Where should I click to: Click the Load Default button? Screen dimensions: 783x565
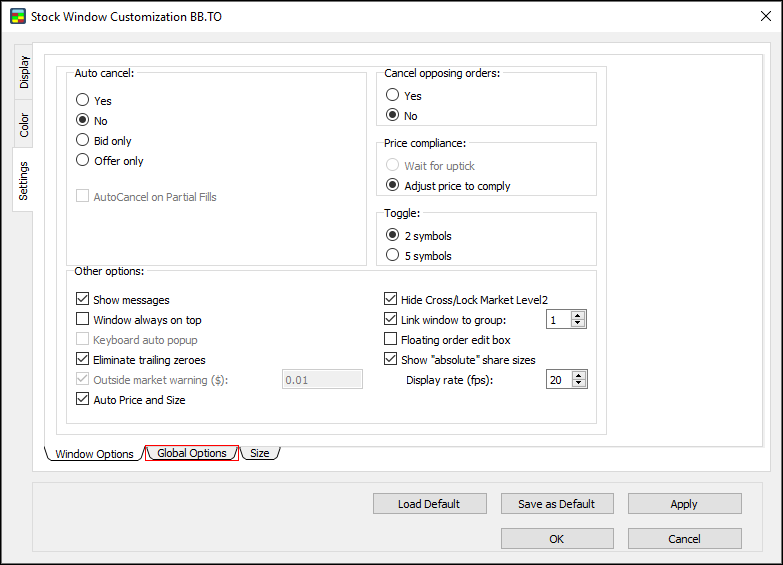coord(429,504)
